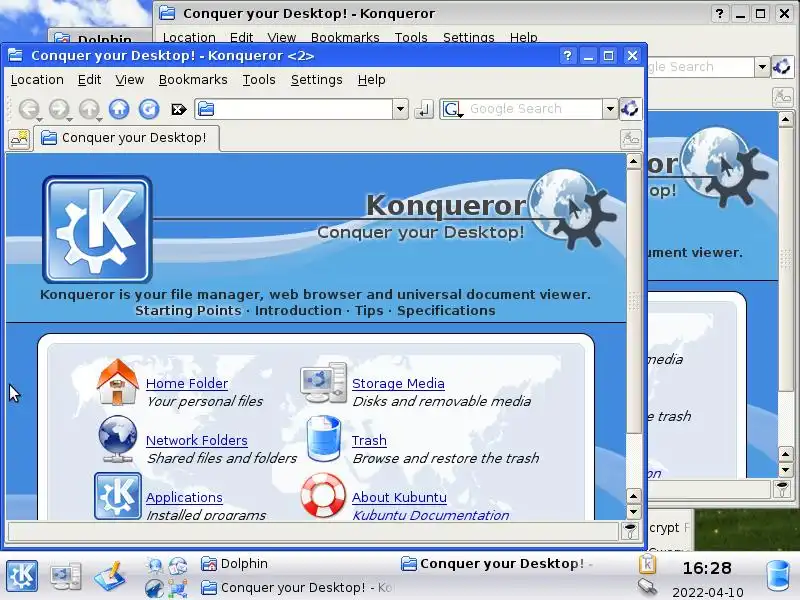Open the Applications link

184,497
